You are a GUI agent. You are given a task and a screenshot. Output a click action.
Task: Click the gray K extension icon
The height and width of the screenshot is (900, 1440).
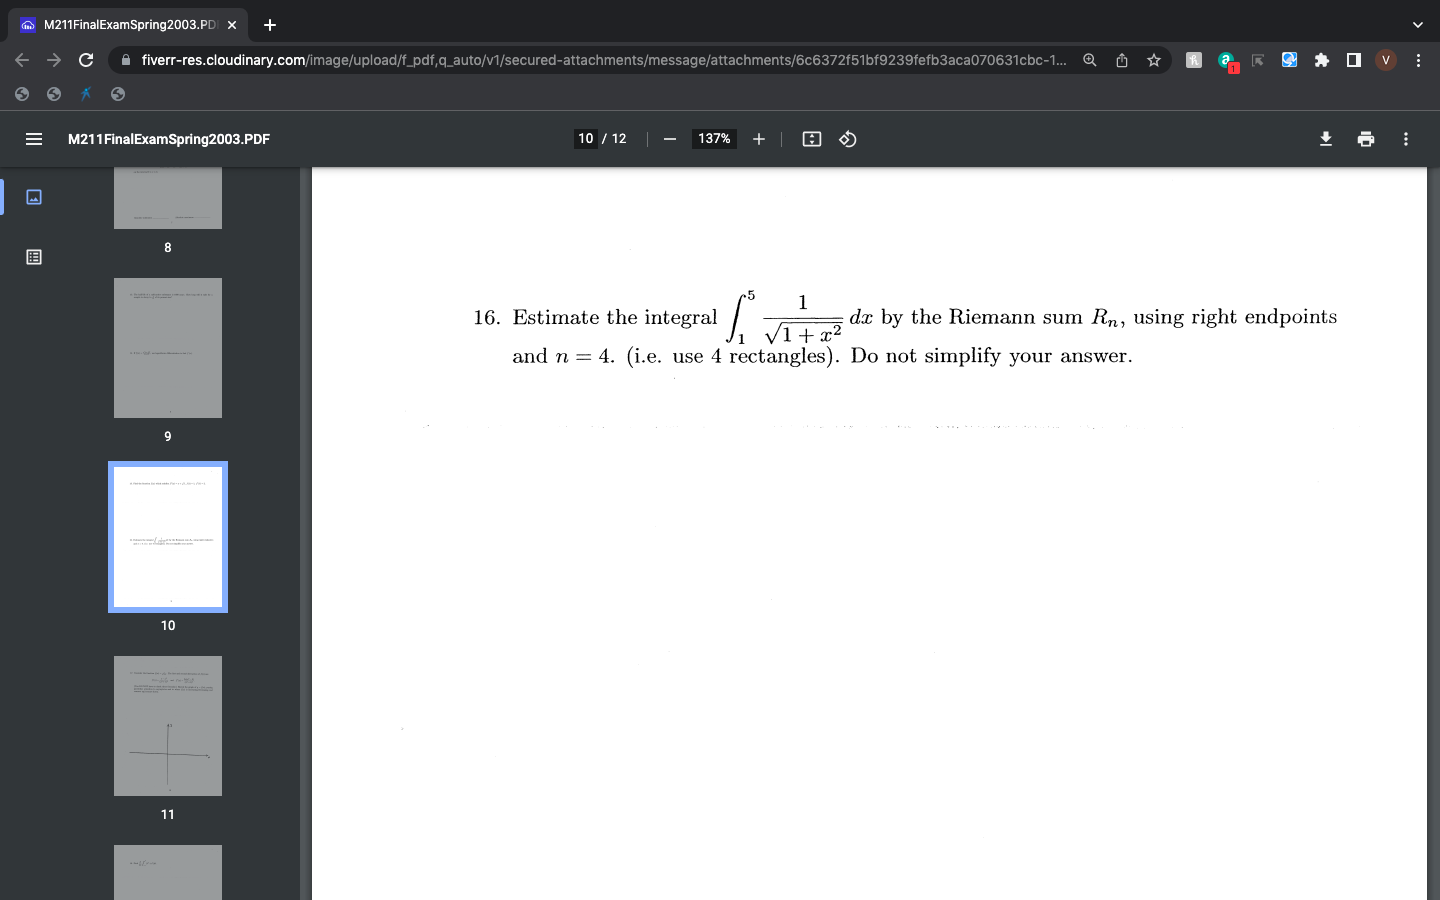(1194, 60)
